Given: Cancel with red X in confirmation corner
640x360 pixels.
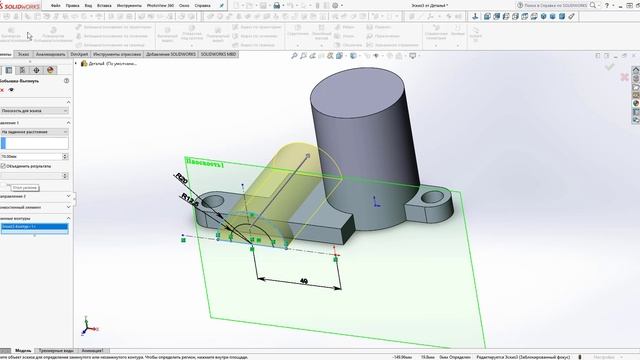Looking at the screenshot, I should click(x=624, y=77).
